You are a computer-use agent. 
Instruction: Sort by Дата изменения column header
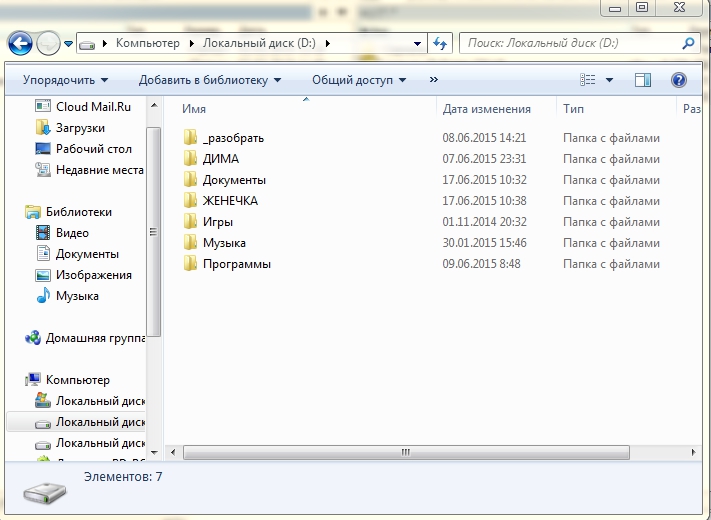coord(486,109)
